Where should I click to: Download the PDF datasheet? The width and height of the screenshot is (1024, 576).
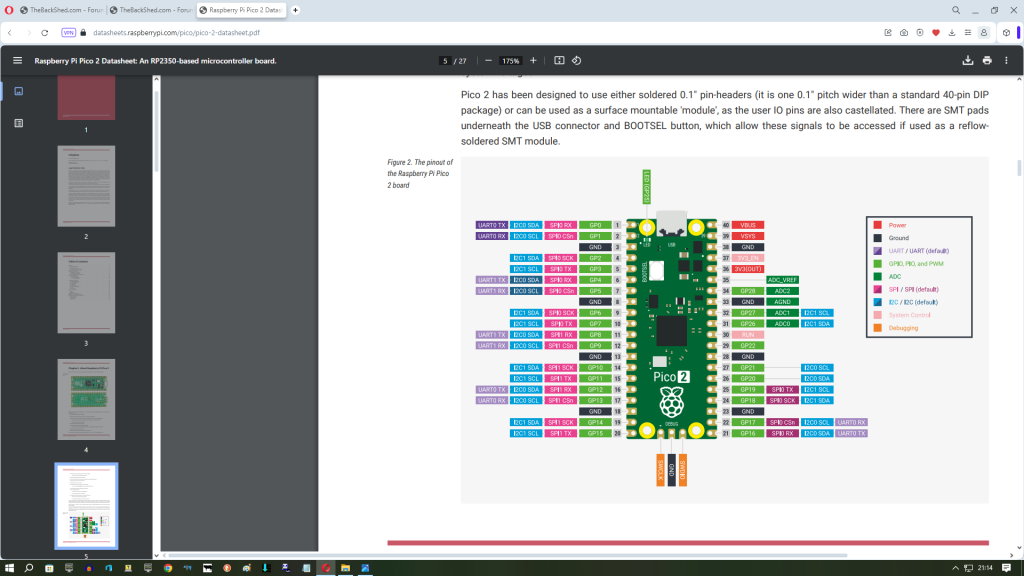[x=967, y=60]
